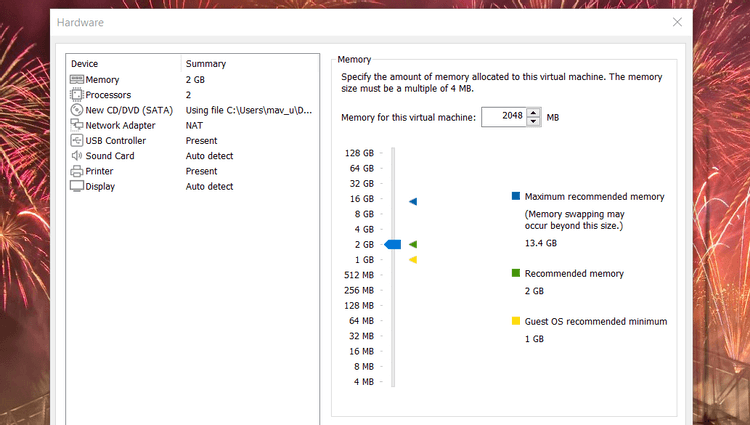
Task: Click the memory slider track near 128 GB
Action: pyautogui.click(x=393, y=153)
